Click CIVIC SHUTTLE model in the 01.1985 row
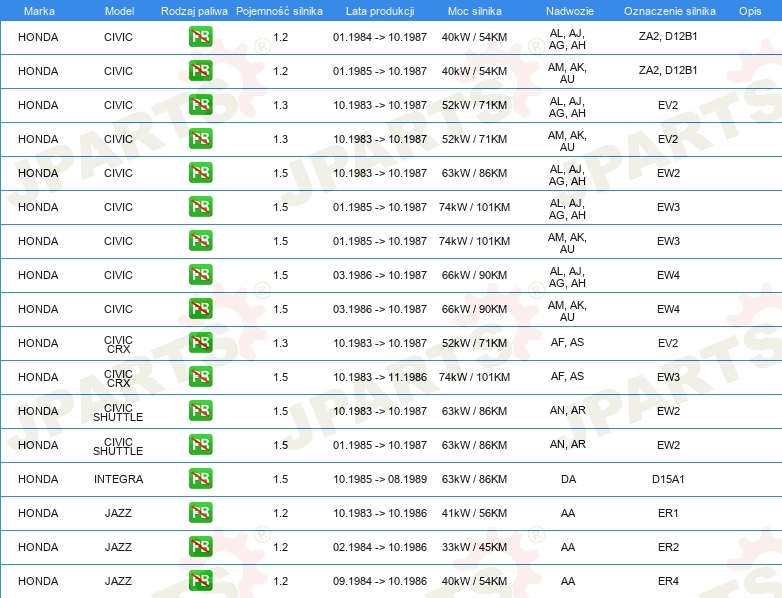The image size is (782, 598). (118, 446)
